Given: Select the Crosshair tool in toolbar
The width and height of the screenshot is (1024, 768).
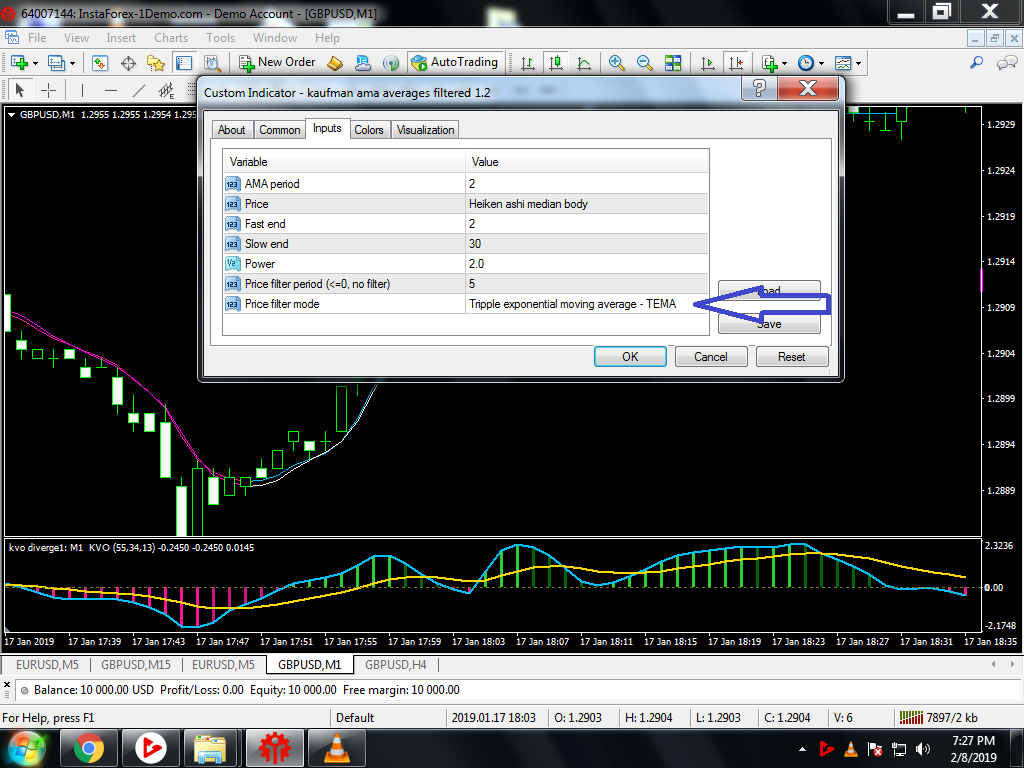Looking at the screenshot, I should click(49, 89).
